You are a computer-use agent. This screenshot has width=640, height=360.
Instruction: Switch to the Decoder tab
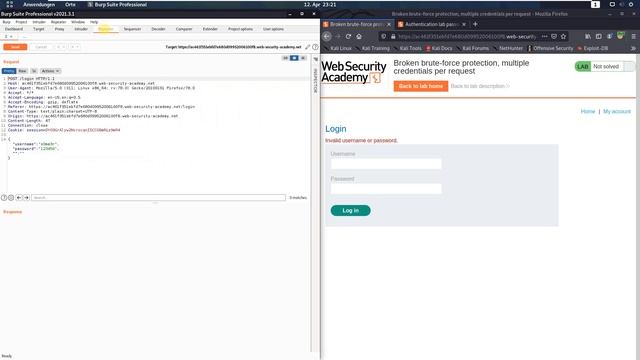[158, 29]
